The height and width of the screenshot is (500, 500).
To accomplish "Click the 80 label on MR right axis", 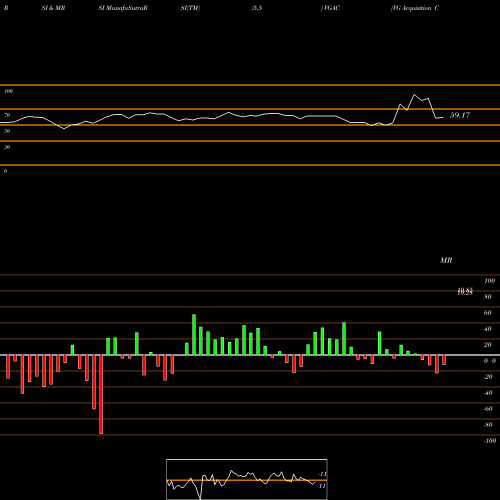I will coord(488,297).
